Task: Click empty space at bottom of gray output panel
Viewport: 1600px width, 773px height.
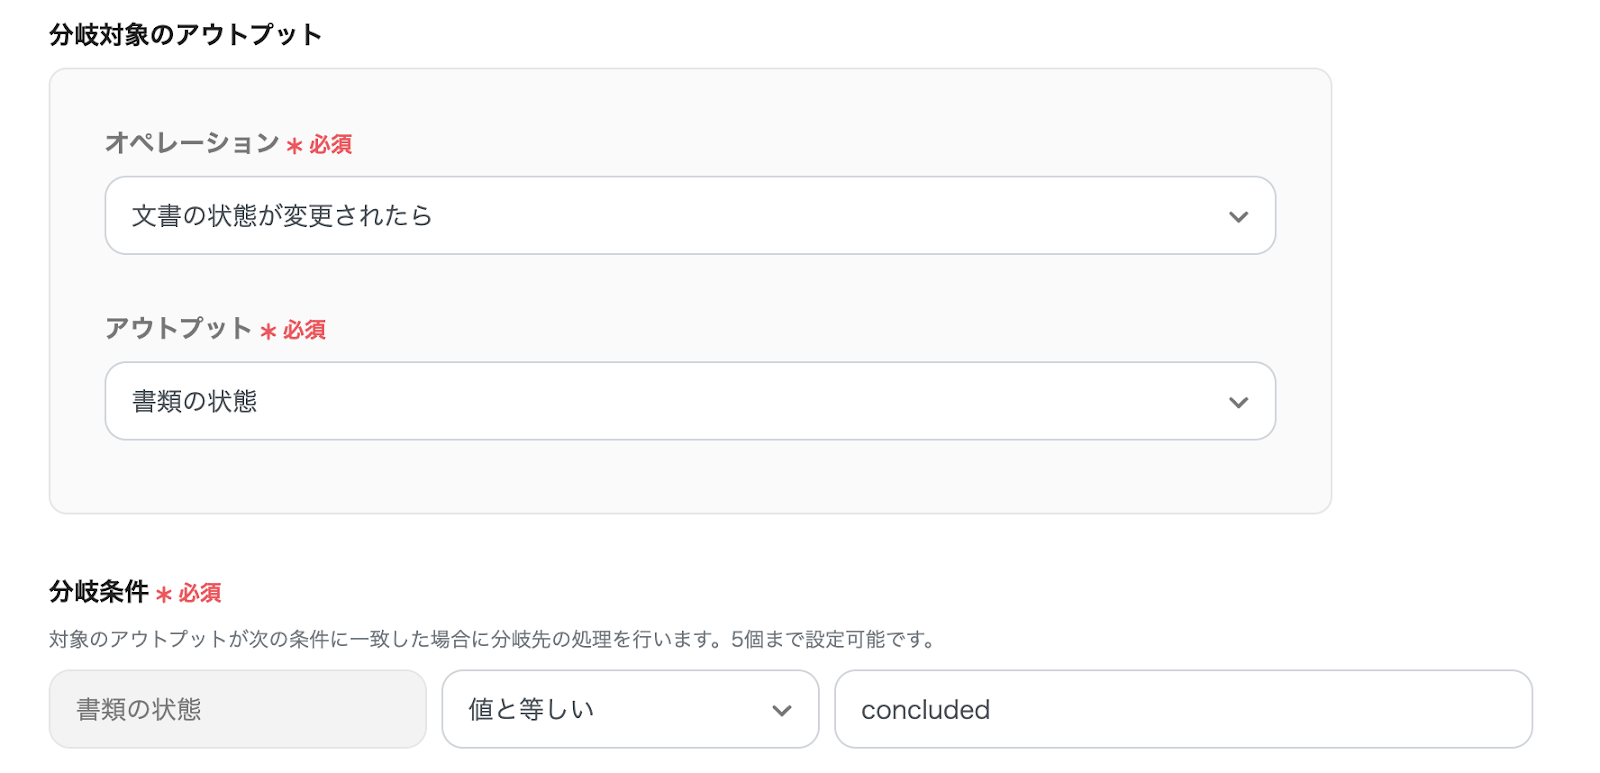Action: click(689, 478)
